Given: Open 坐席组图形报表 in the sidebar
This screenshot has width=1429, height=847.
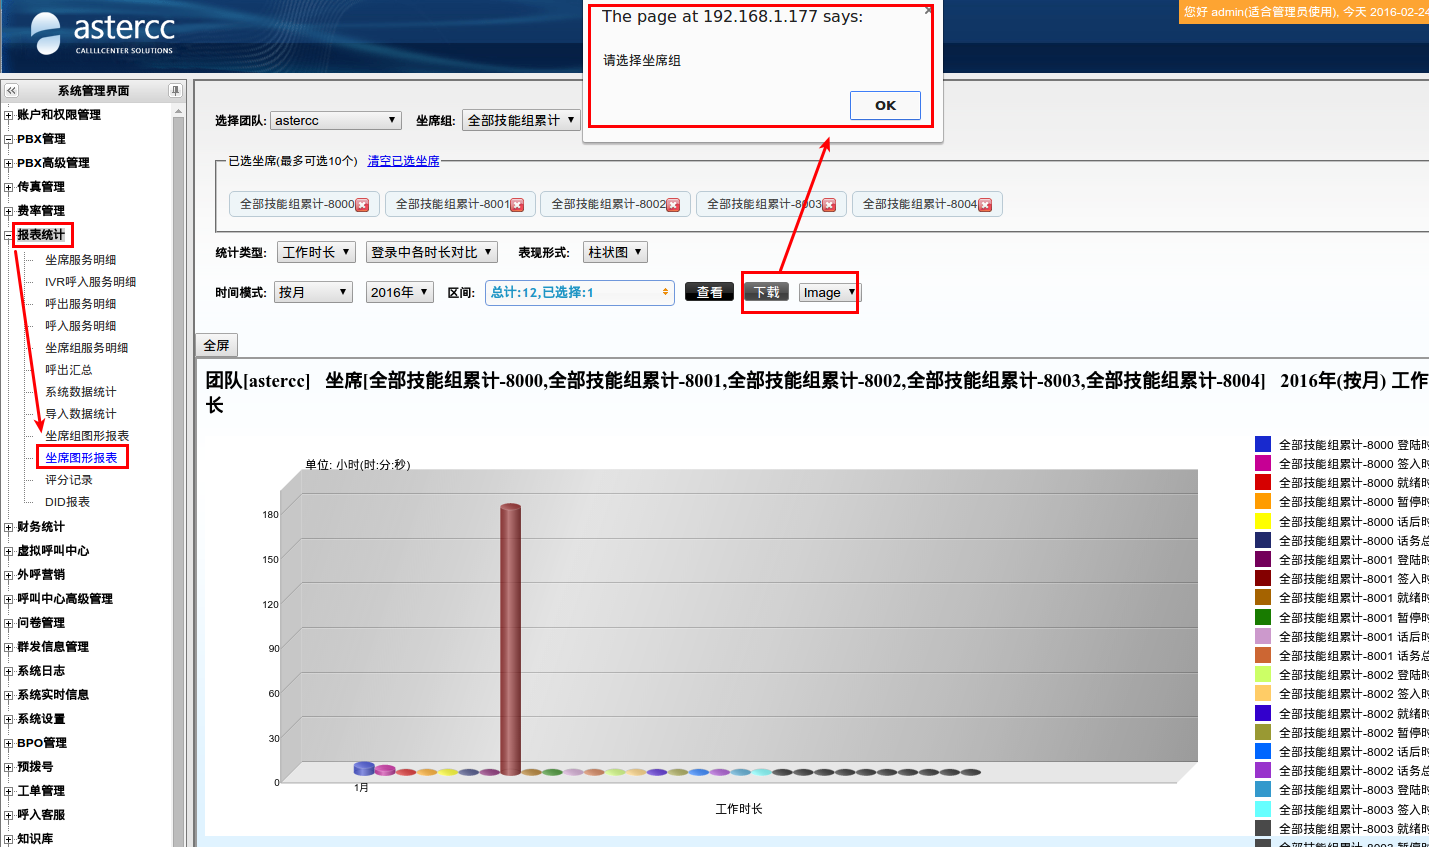Looking at the screenshot, I should click(x=87, y=436).
